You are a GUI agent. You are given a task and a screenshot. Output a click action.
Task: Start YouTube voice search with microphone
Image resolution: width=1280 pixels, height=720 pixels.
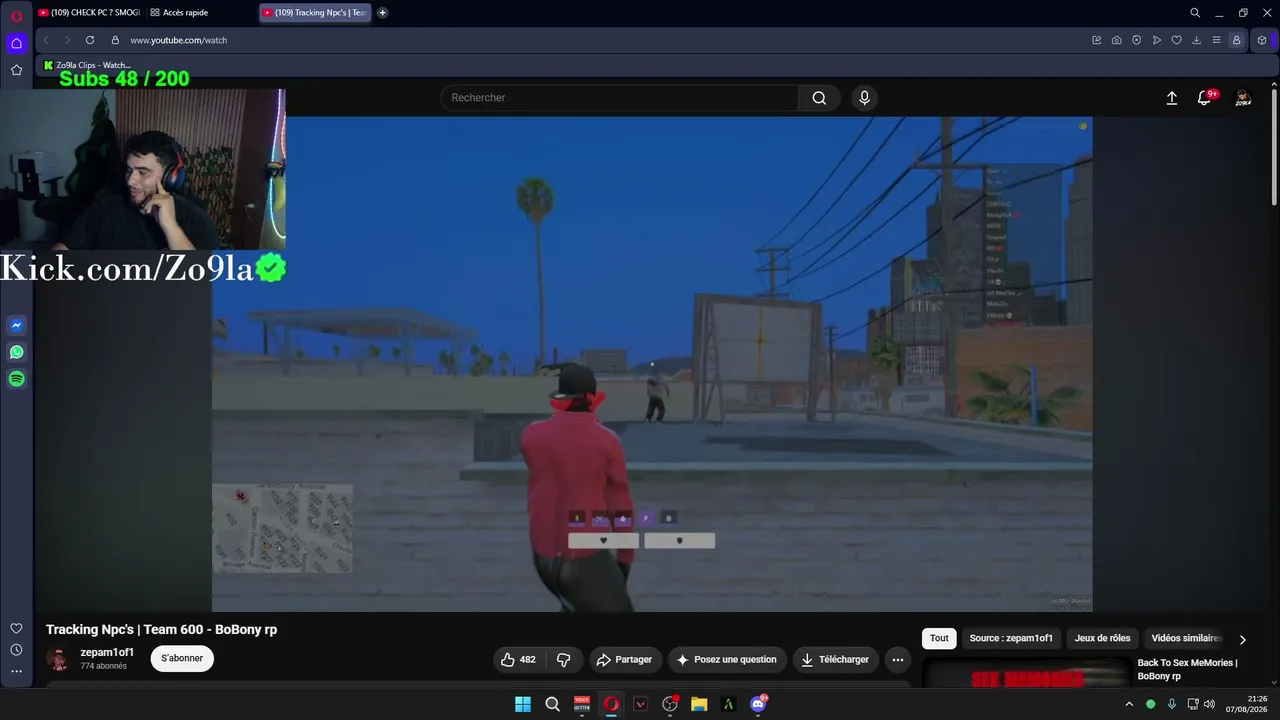tap(865, 98)
